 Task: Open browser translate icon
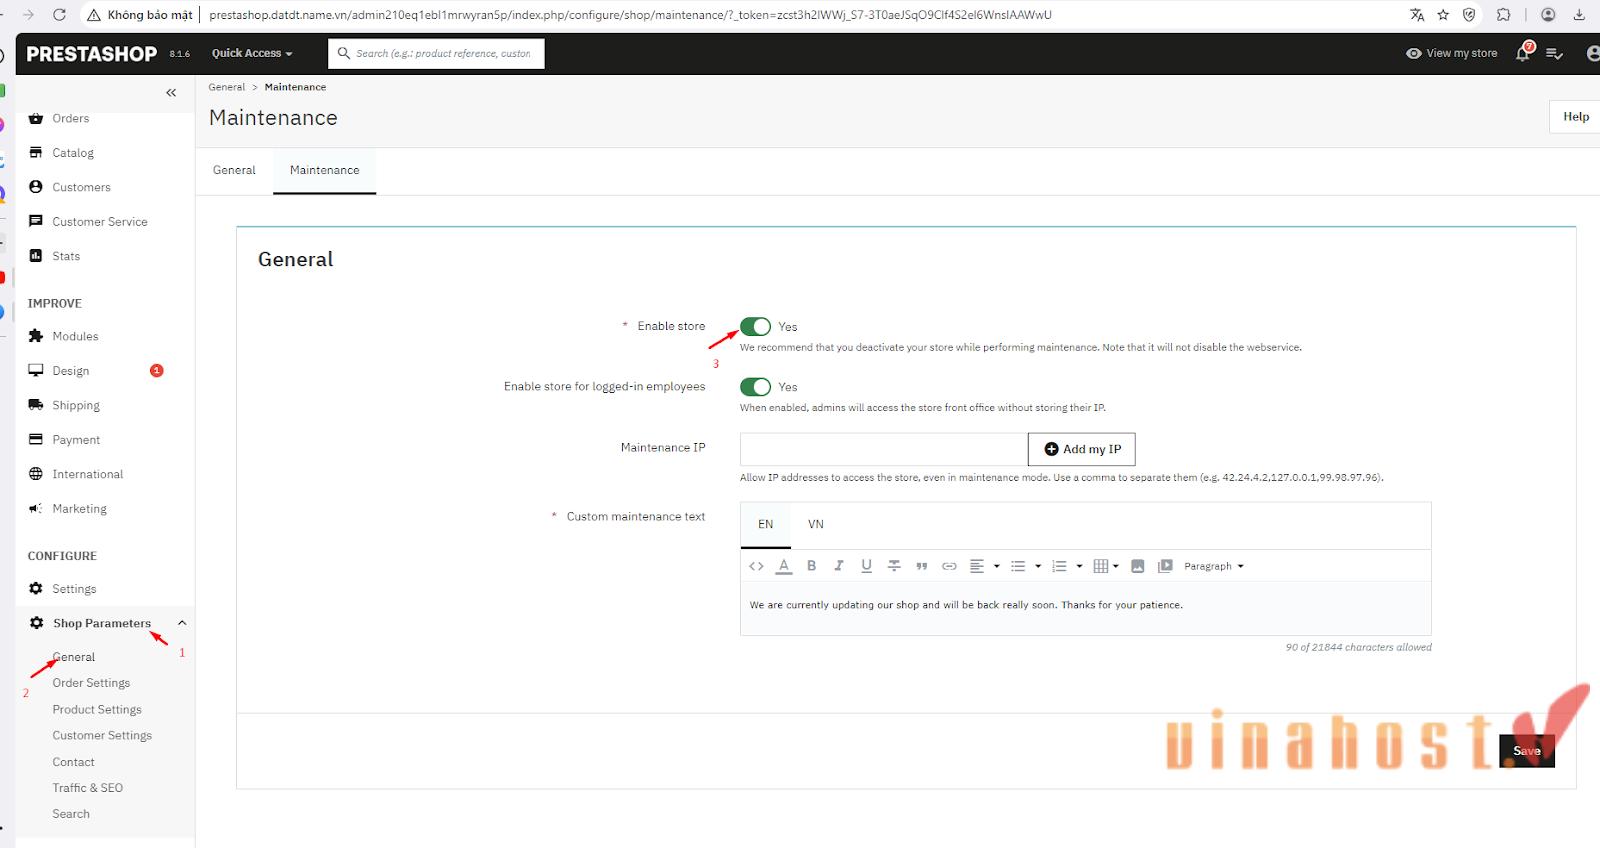[1416, 15]
